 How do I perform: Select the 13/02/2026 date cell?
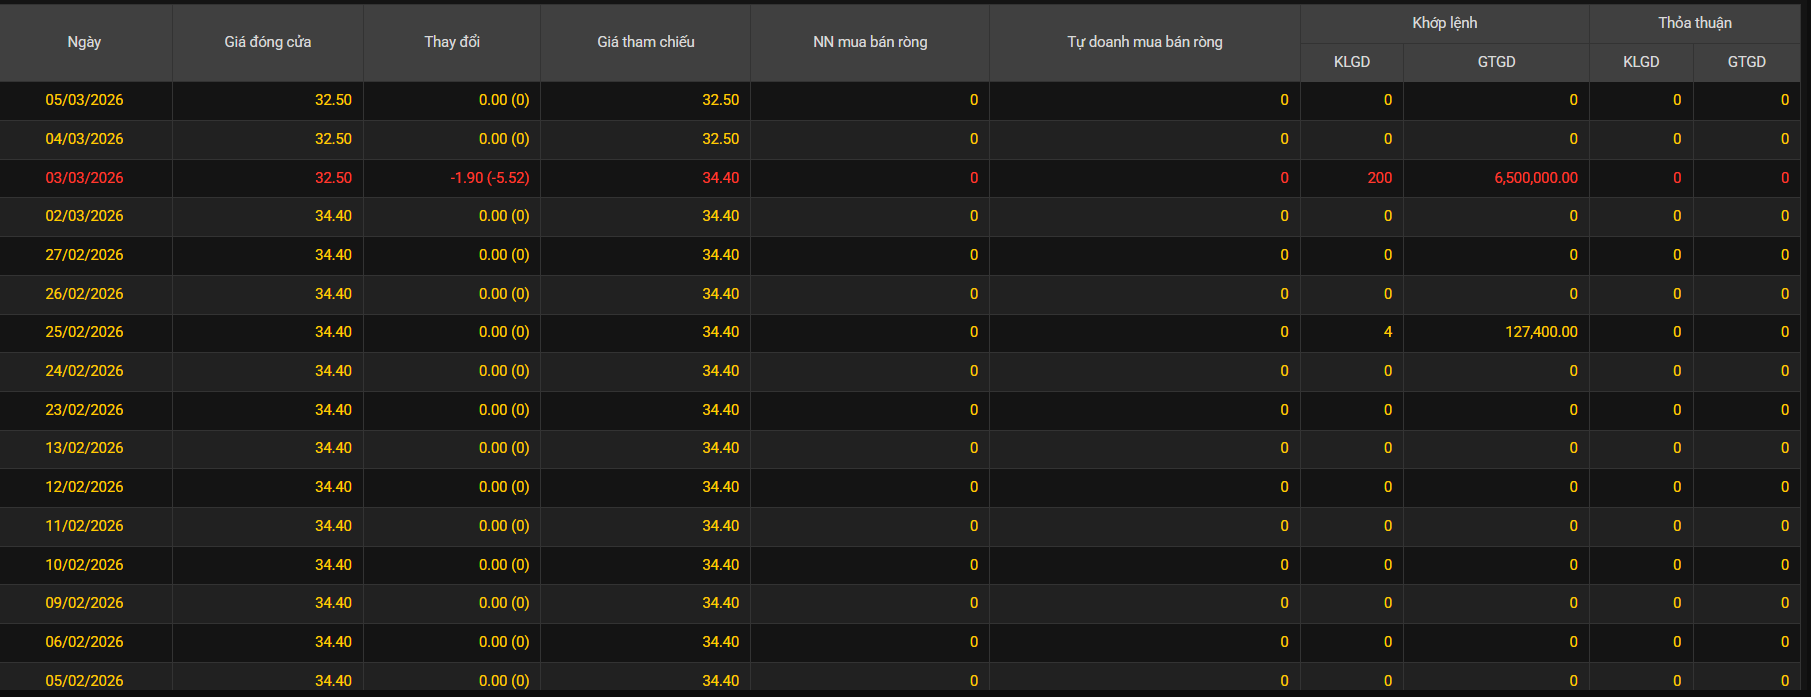[85, 448]
